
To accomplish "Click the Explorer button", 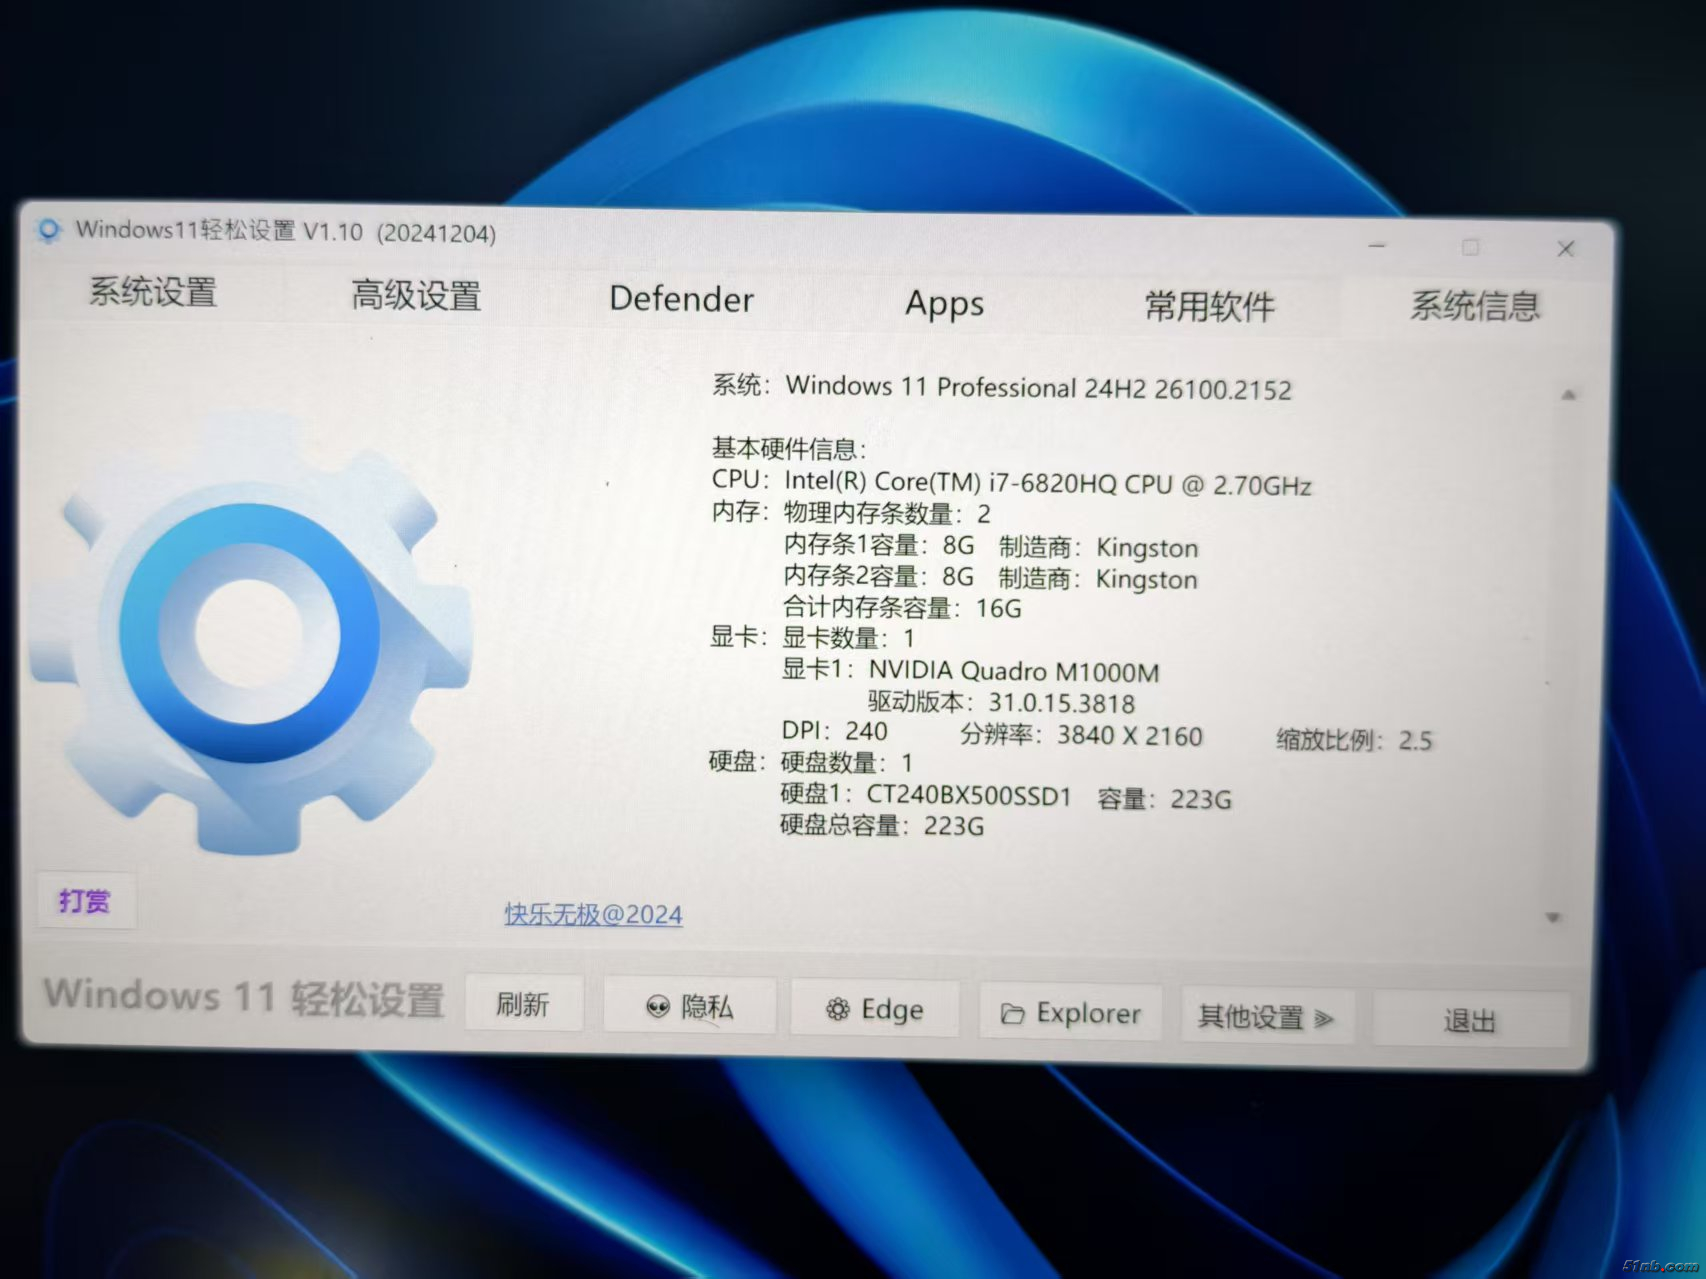I will (x=1070, y=1014).
